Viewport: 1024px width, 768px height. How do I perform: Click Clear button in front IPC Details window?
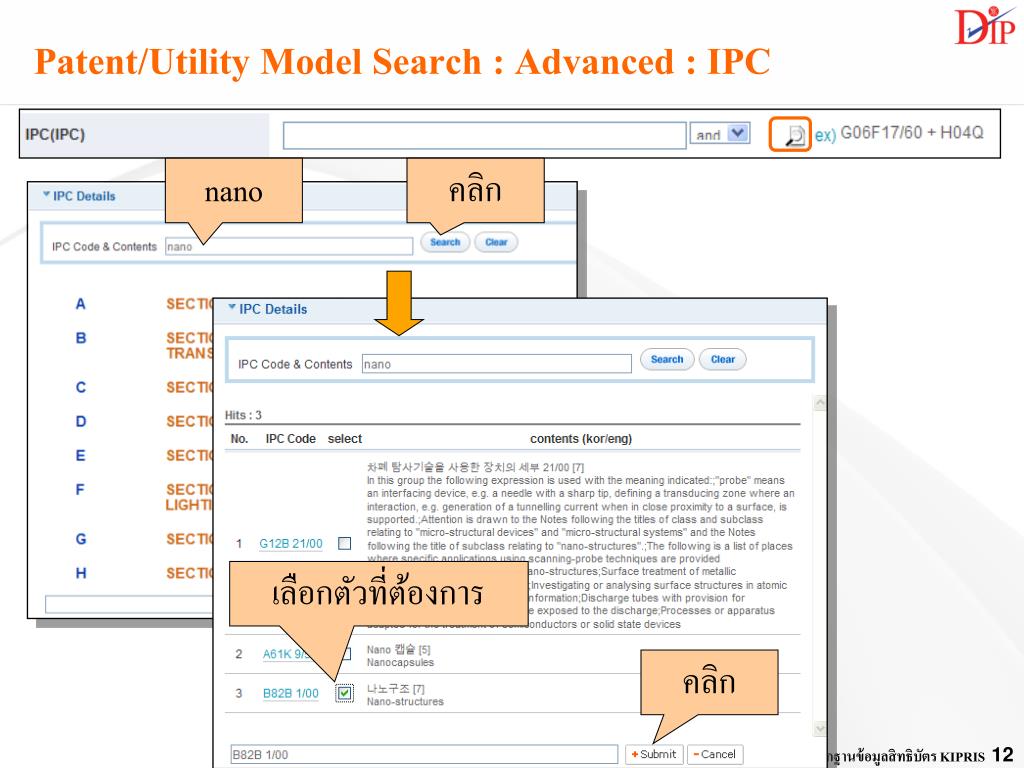(723, 359)
